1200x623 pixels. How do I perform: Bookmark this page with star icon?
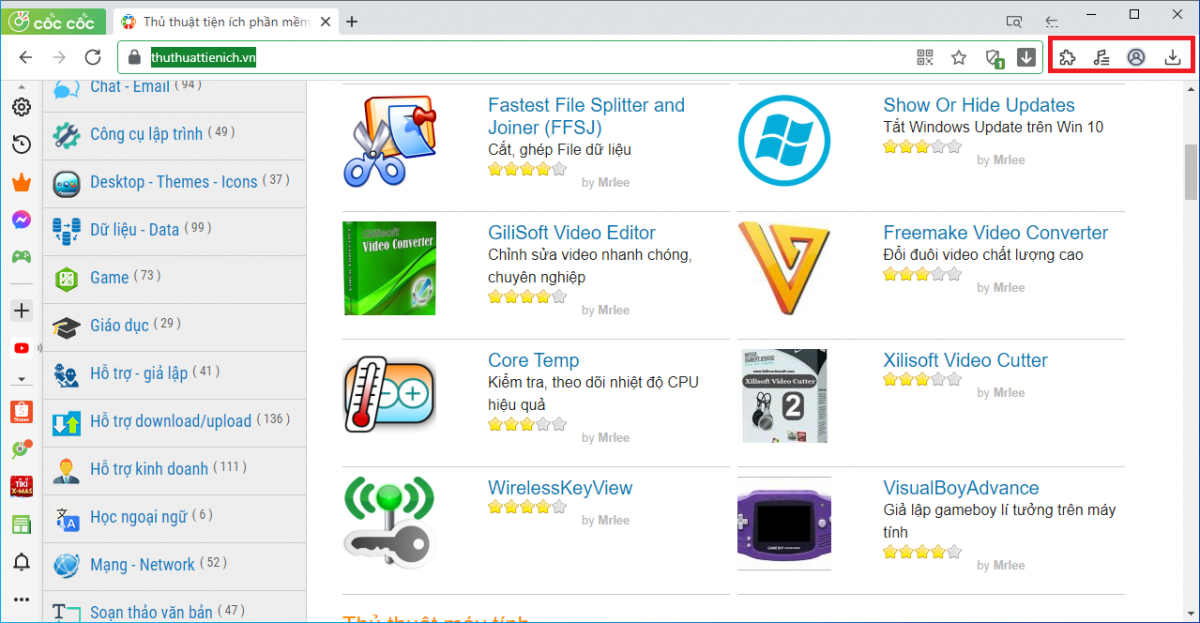pos(959,57)
